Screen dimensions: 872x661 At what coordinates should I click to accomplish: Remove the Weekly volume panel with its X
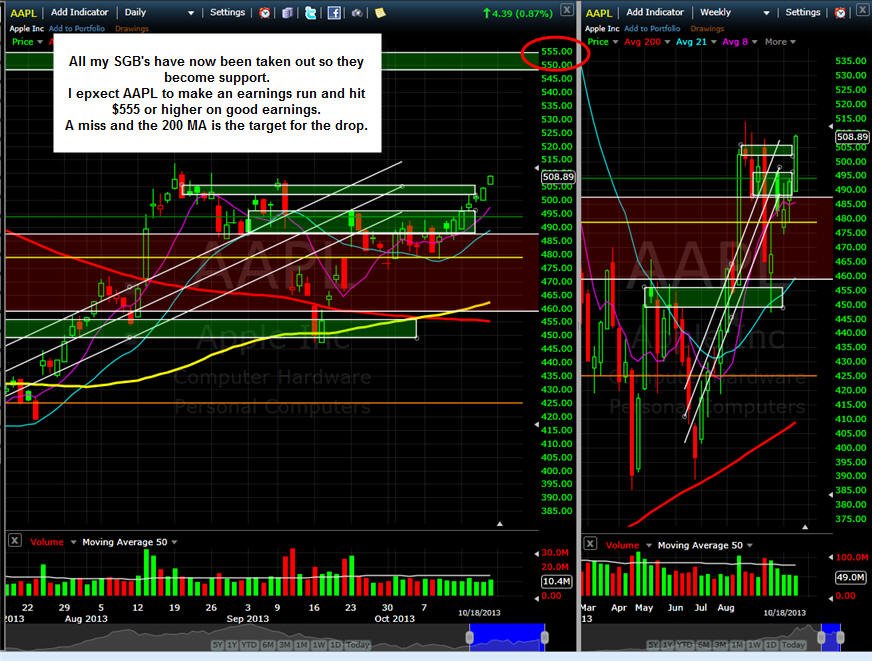(x=590, y=543)
